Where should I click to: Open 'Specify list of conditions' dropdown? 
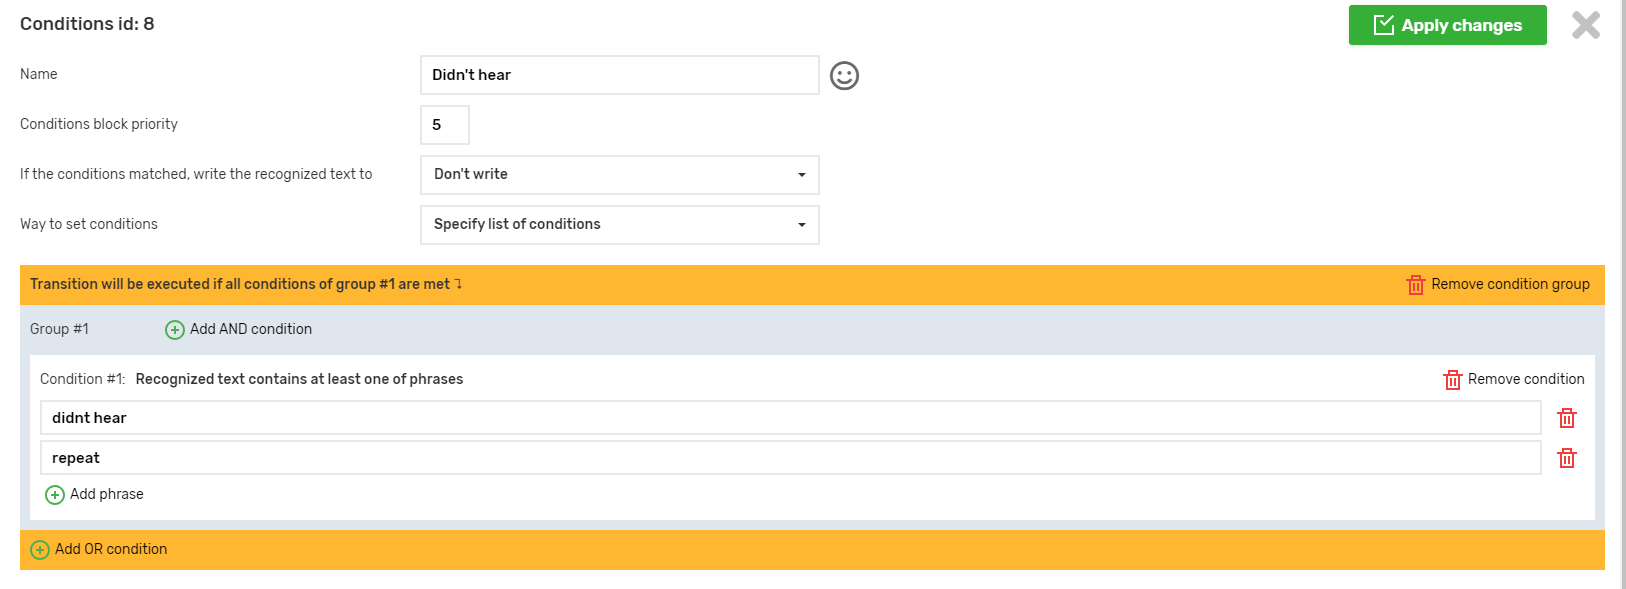pos(619,225)
